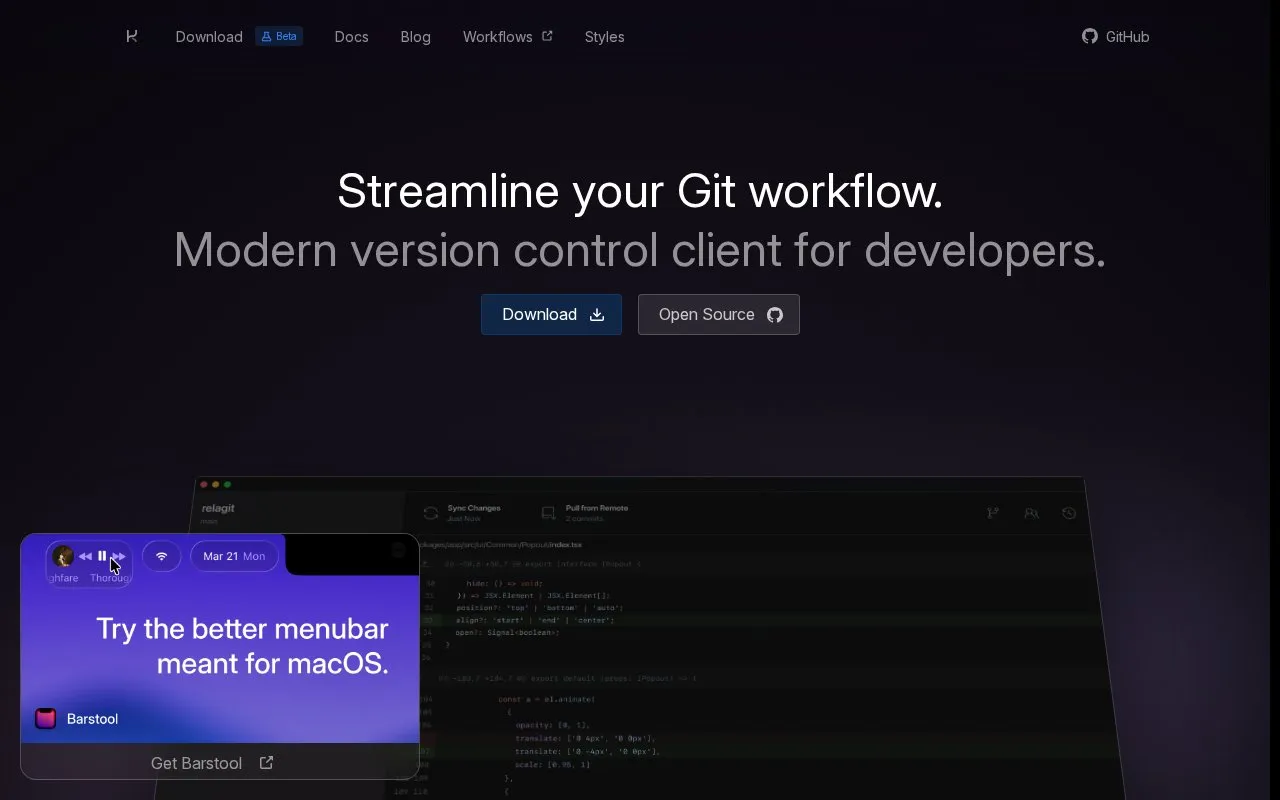
Task: Click the Pull from Remote icon in the preview
Action: 548,513
